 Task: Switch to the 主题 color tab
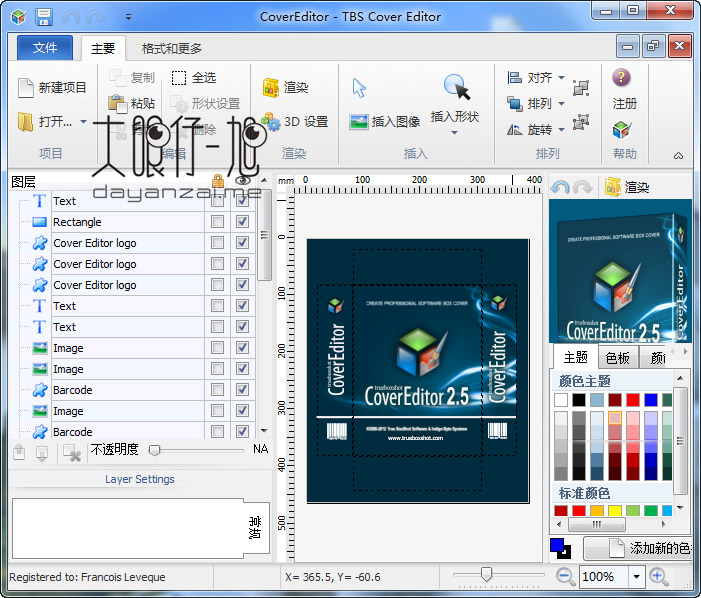click(575, 357)
